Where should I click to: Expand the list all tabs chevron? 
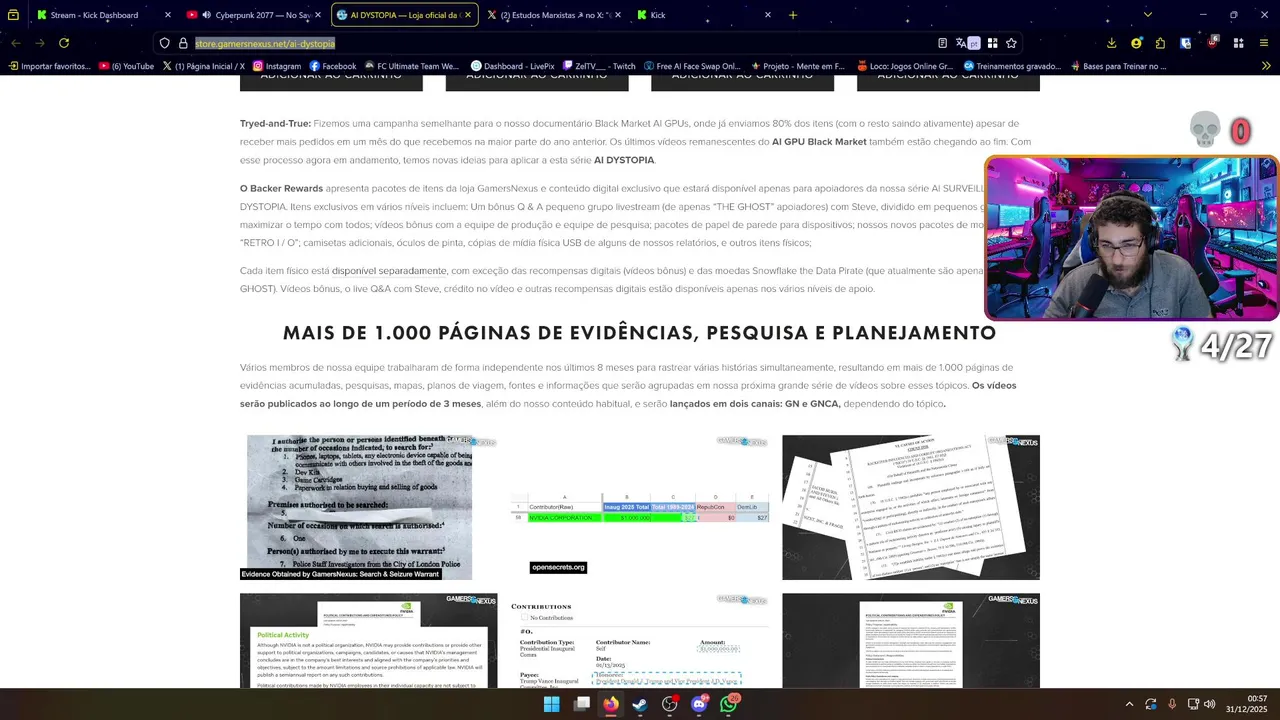[1147, 15]
